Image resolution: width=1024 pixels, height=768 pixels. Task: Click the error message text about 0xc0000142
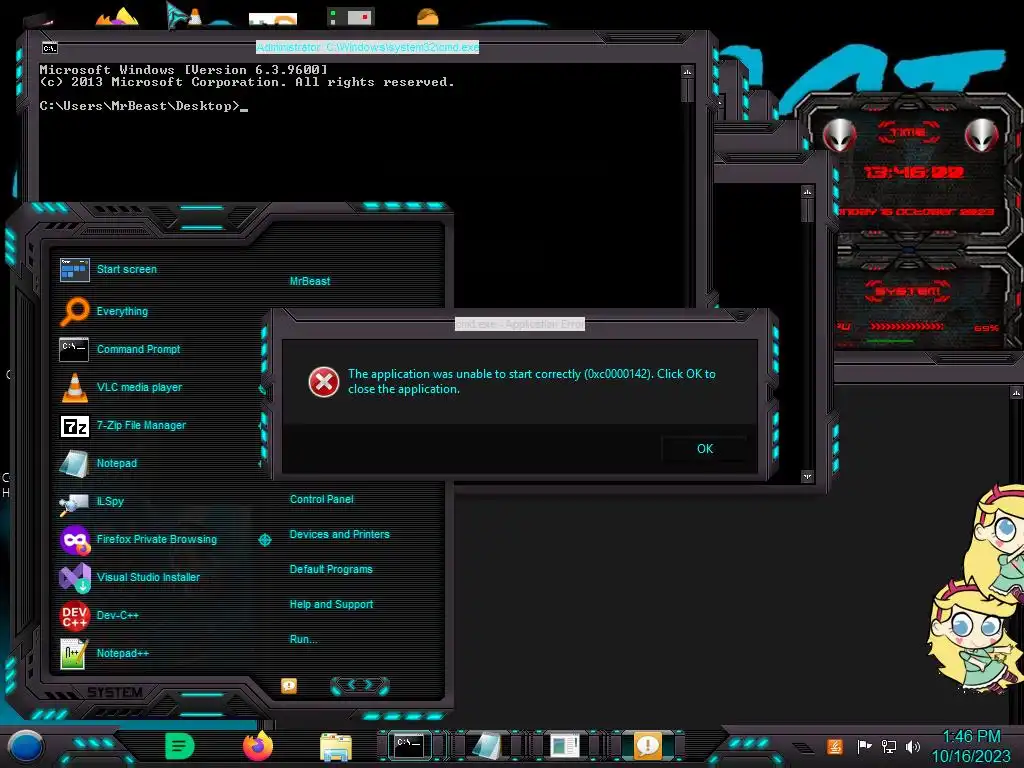click(532, 381)
